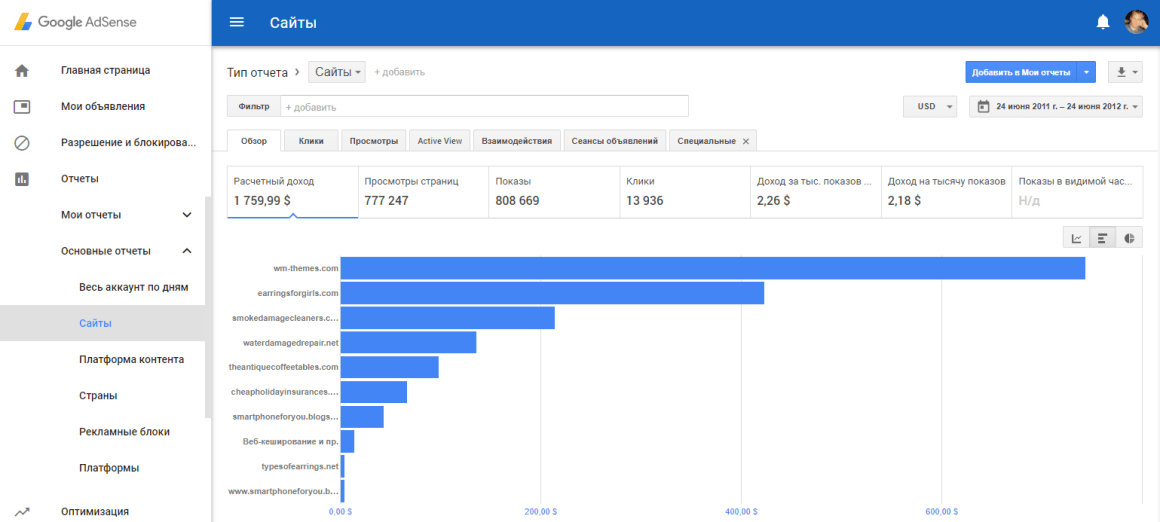Switch to line chart view
Image resolution: width=1160 pixels, height=522 pixels.
coord(1076,238)
